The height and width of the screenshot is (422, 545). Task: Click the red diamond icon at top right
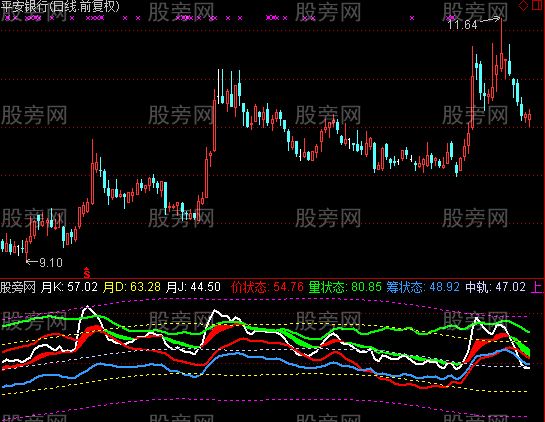tap(523, 6)
